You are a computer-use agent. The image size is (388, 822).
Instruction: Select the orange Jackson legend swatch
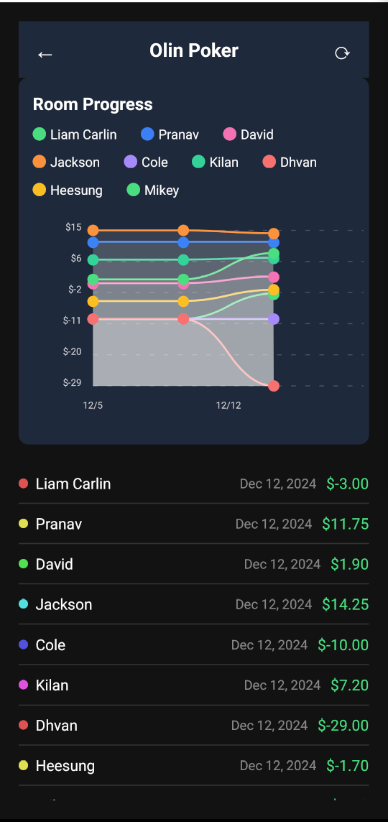click(39, 162)
